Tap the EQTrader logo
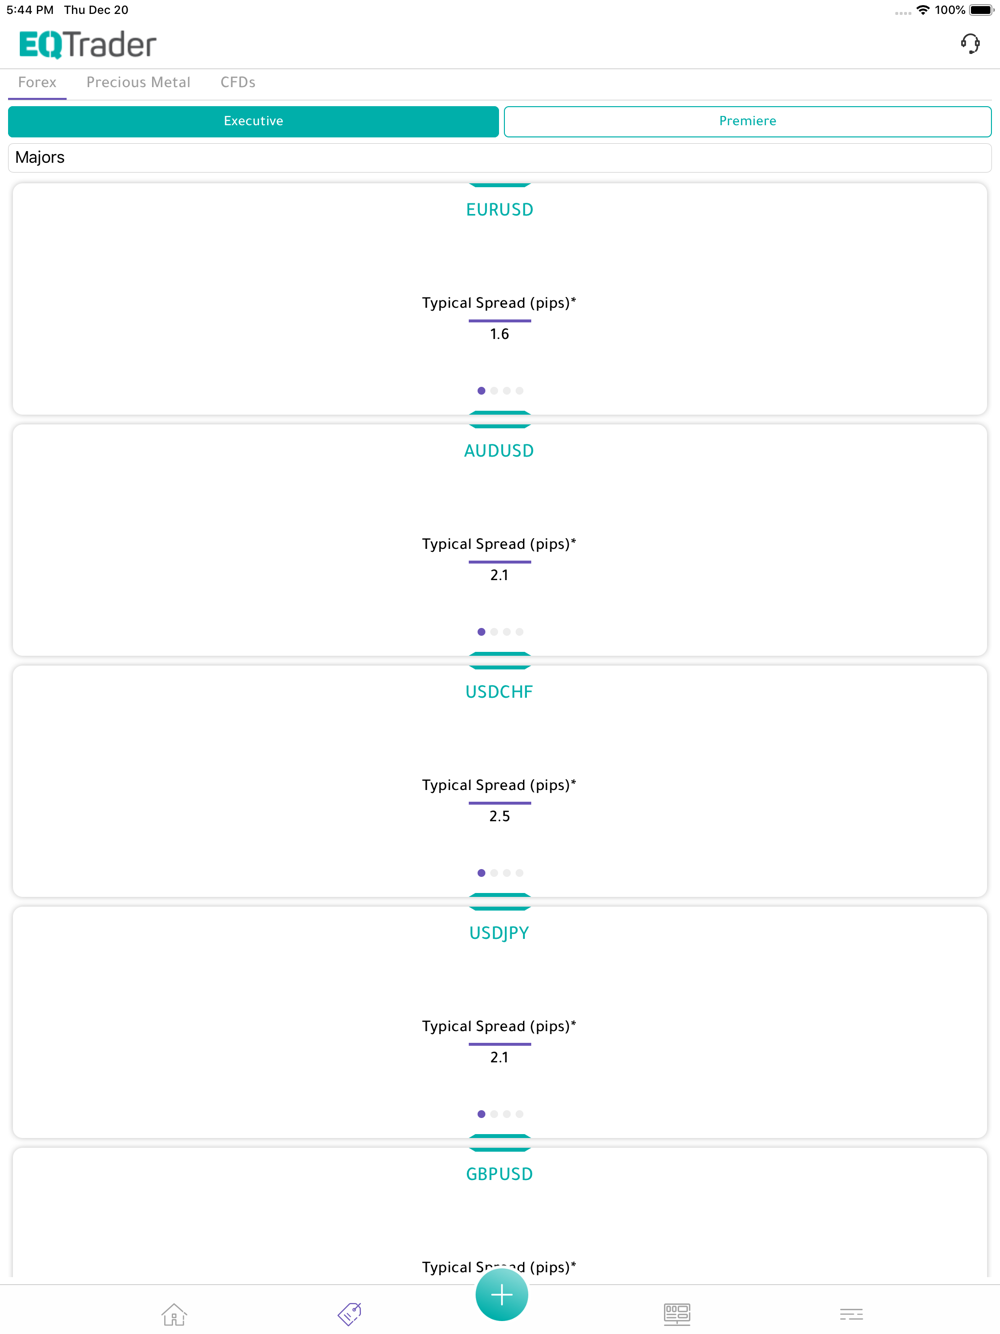Screen dimensions: 1000x1334 pyautogui.click(x=88, y=44)
